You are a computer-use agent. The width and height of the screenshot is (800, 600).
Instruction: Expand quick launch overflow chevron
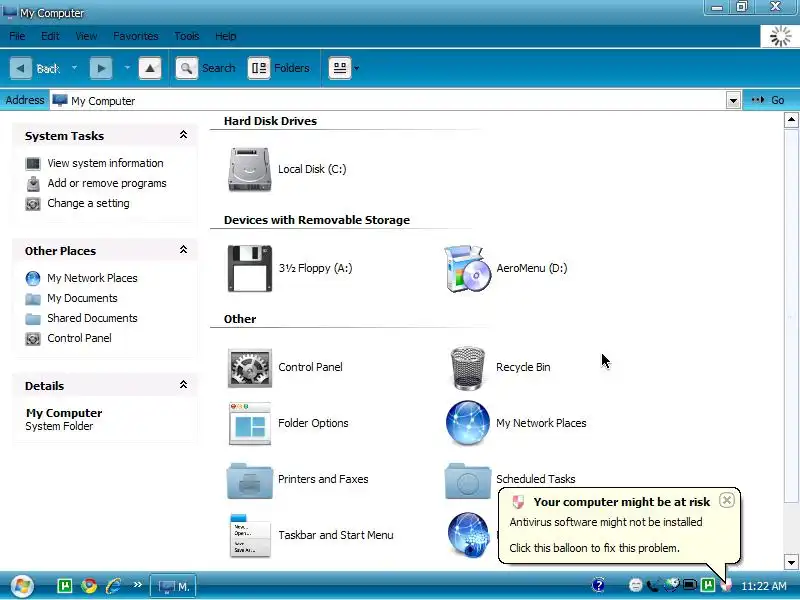coord(137,585)
